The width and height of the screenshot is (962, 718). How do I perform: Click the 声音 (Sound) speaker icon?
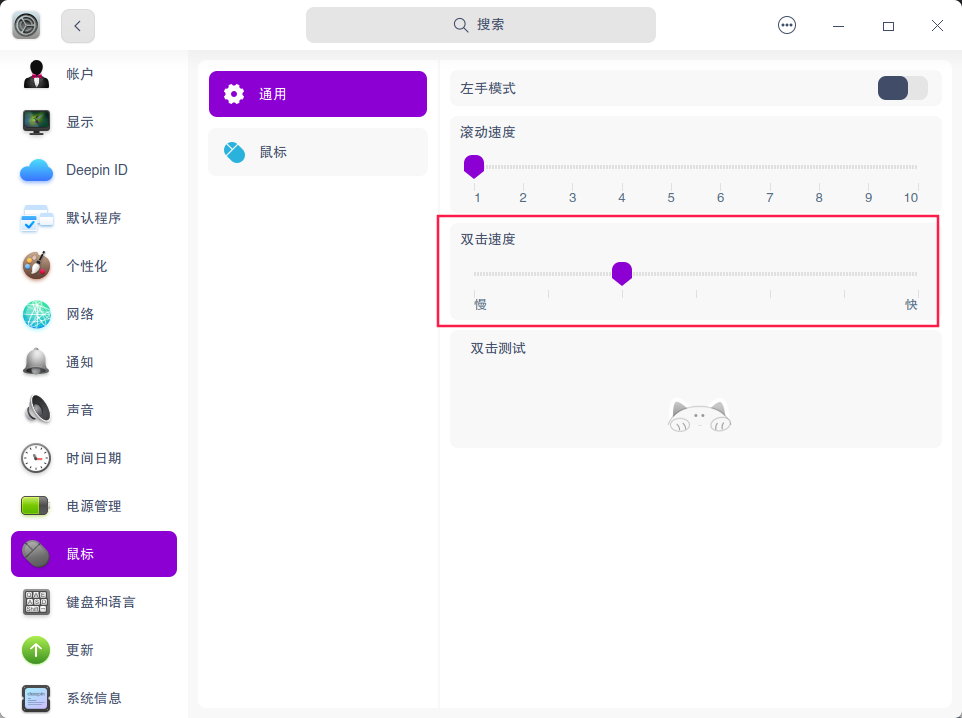pyautogui.click(x=37, y=410)
